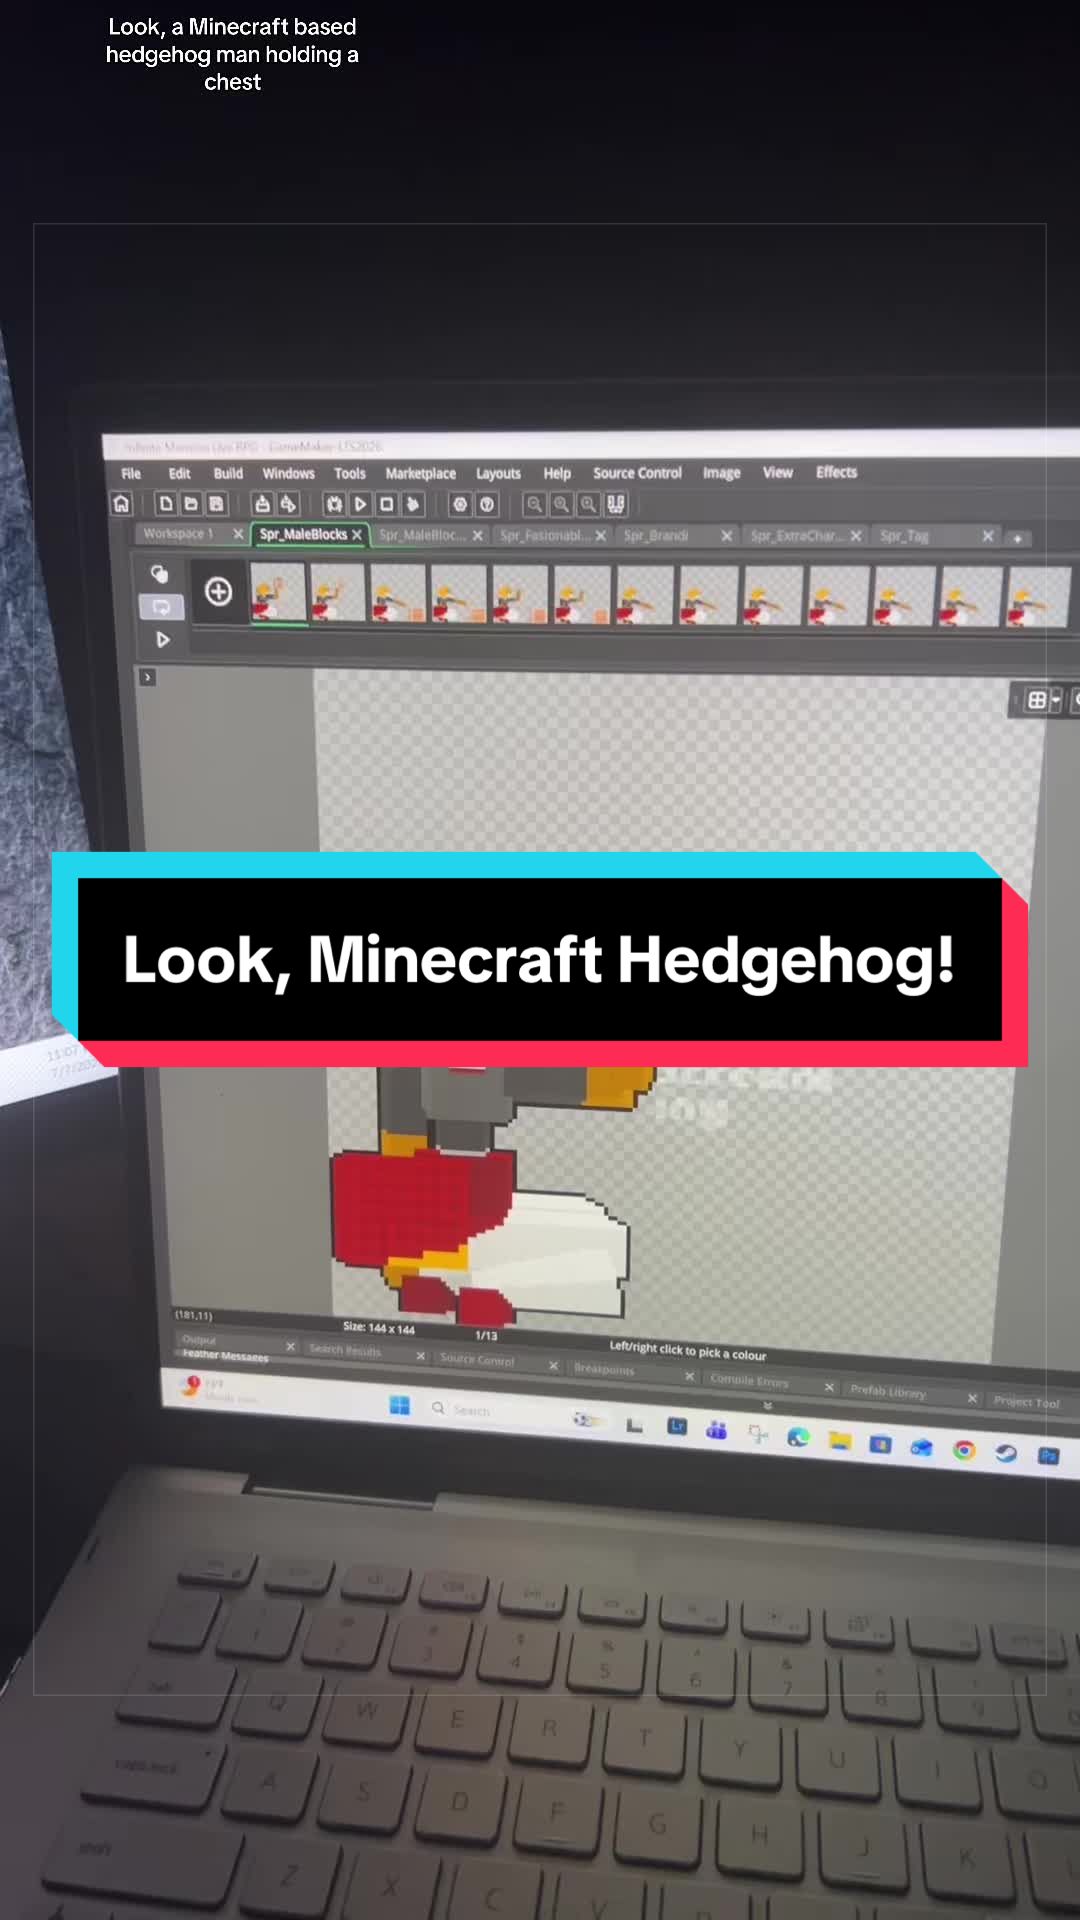Select the fifth animation frame thumbnail
The width and height of the screenshot is (1080, 1920).
point(520,595)
